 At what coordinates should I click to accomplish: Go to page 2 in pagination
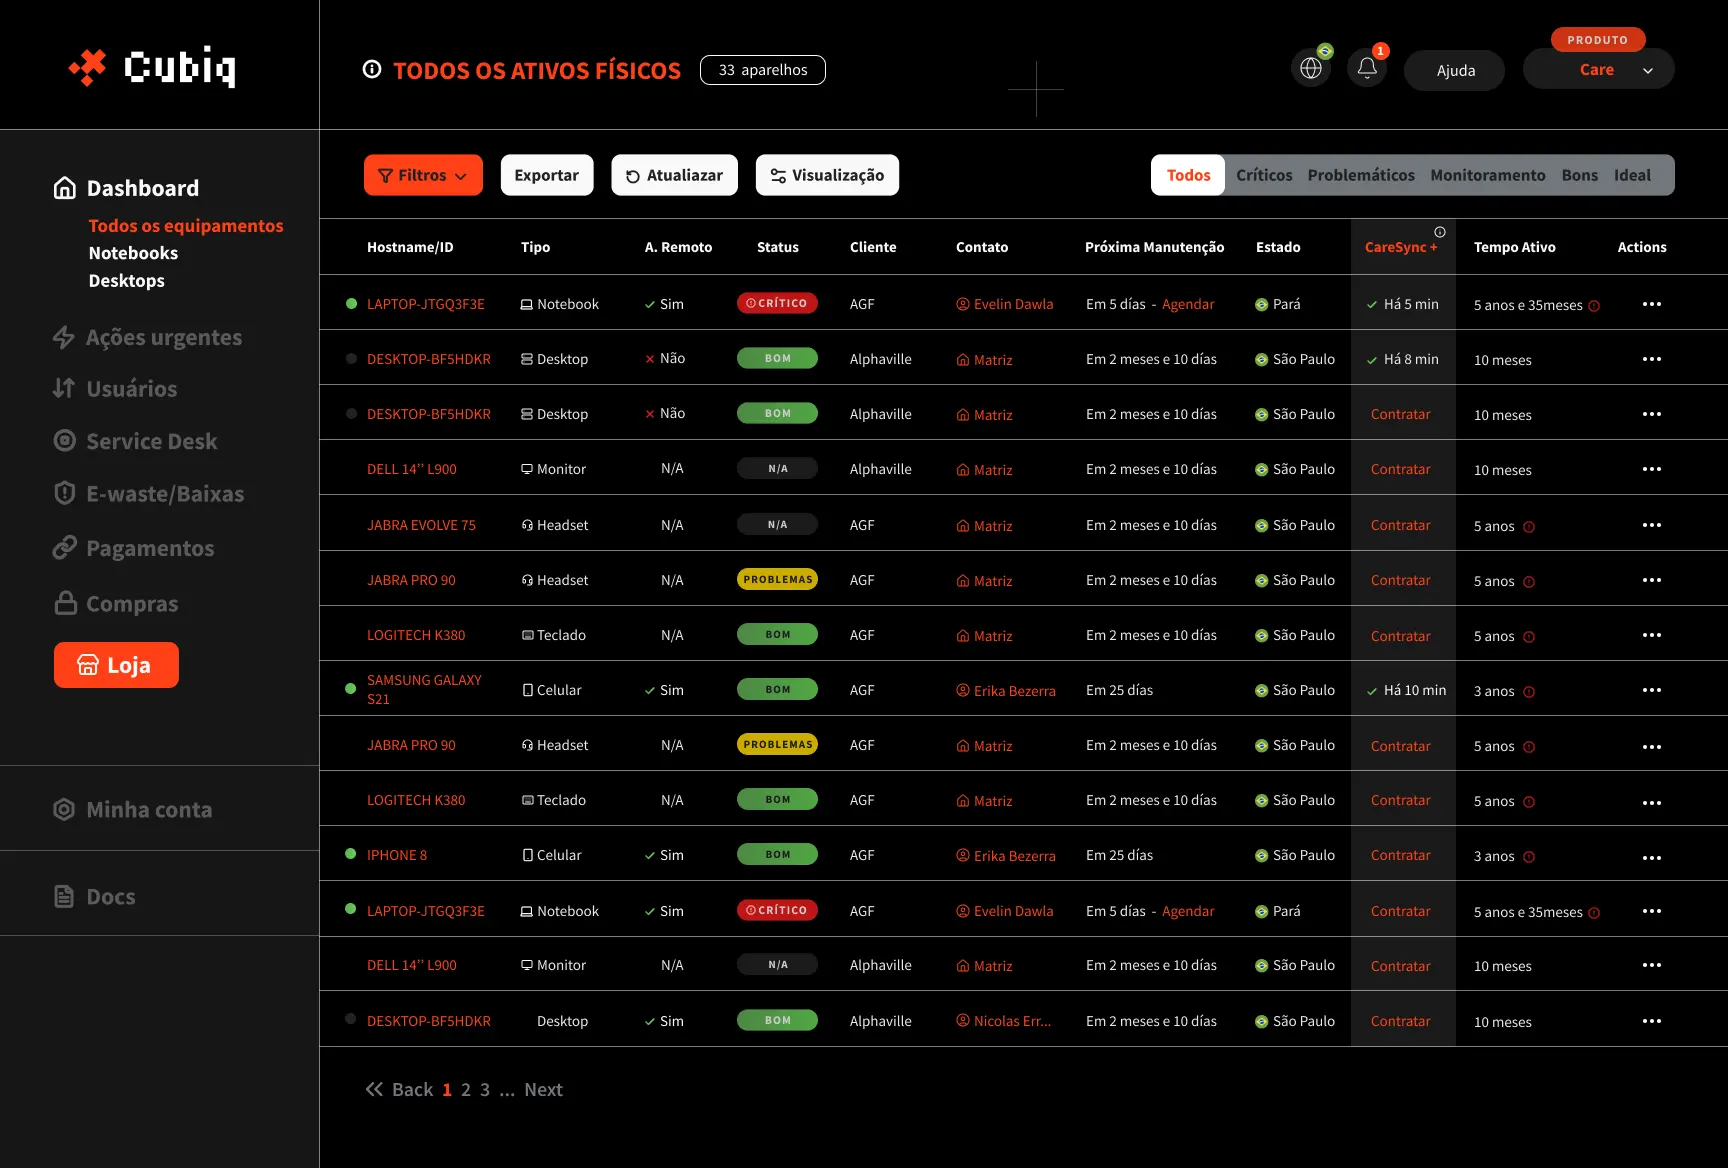pyautogui.click(x=466, y=1089)
